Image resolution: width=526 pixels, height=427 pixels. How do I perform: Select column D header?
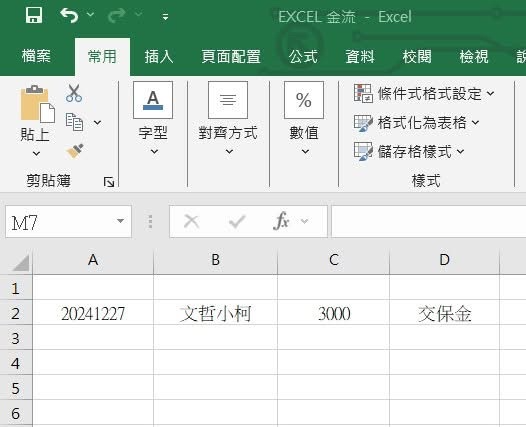444,260
